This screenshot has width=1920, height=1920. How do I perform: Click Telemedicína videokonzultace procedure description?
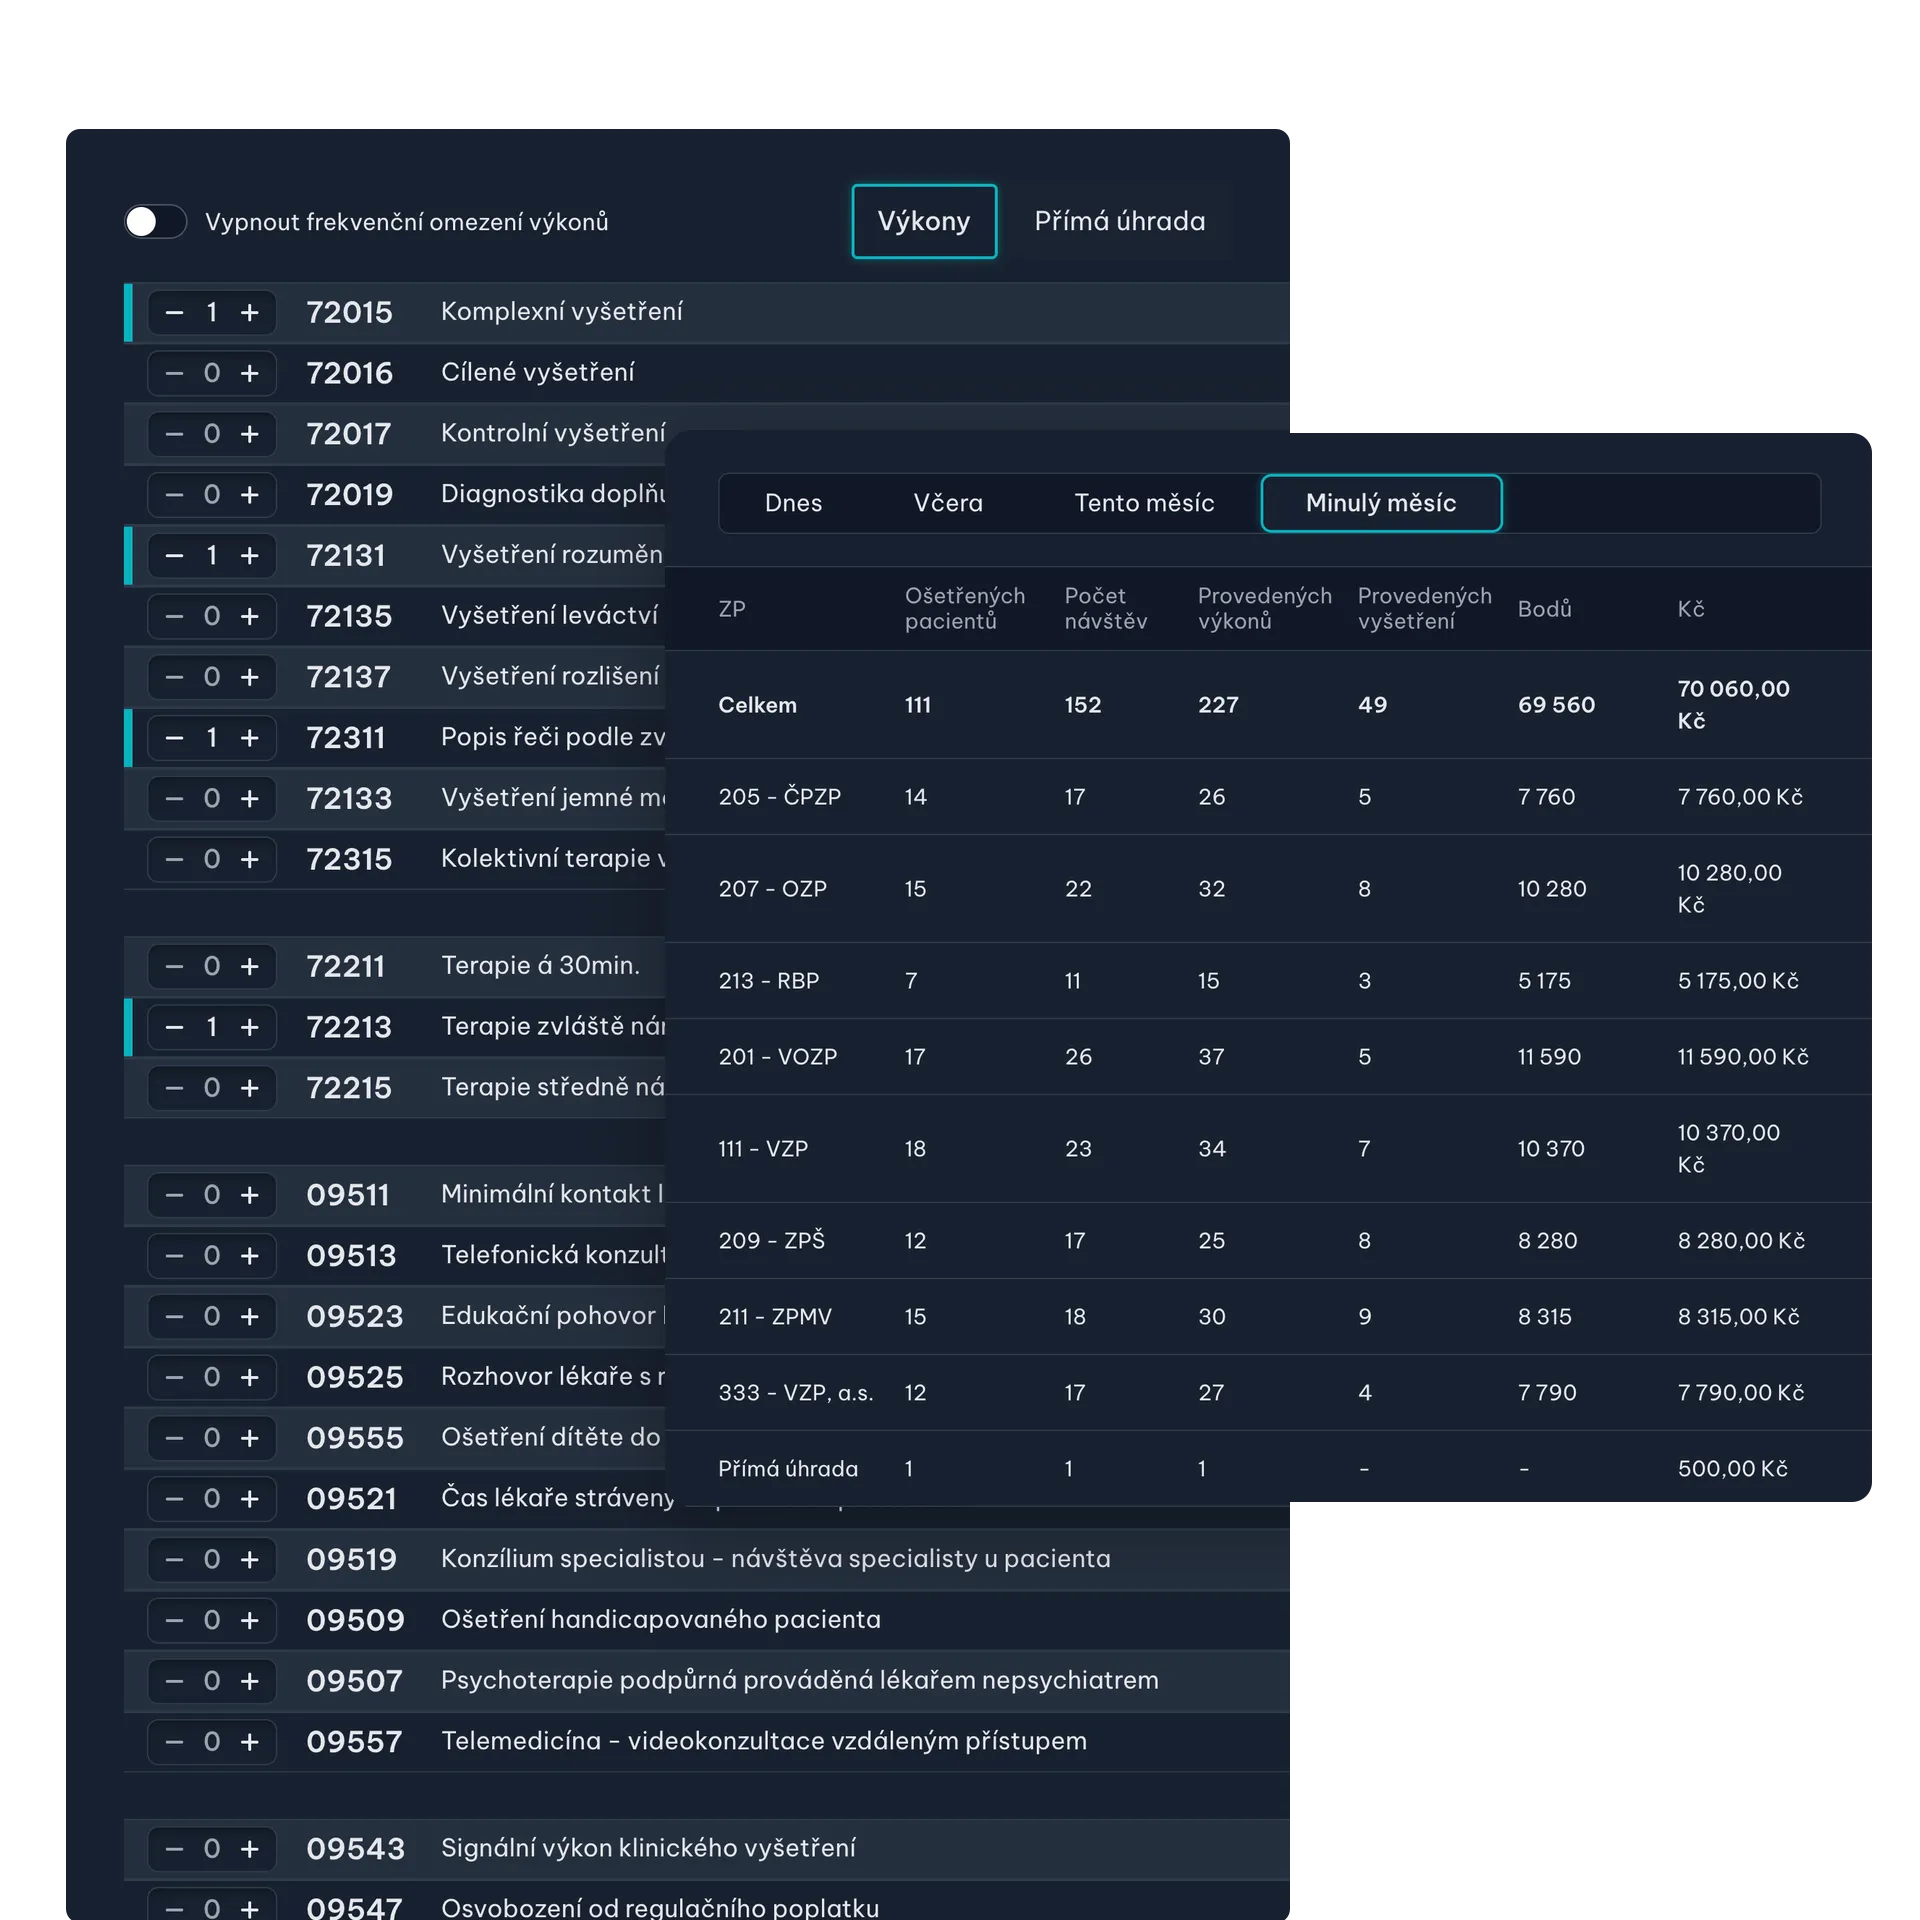point(763,1741)
